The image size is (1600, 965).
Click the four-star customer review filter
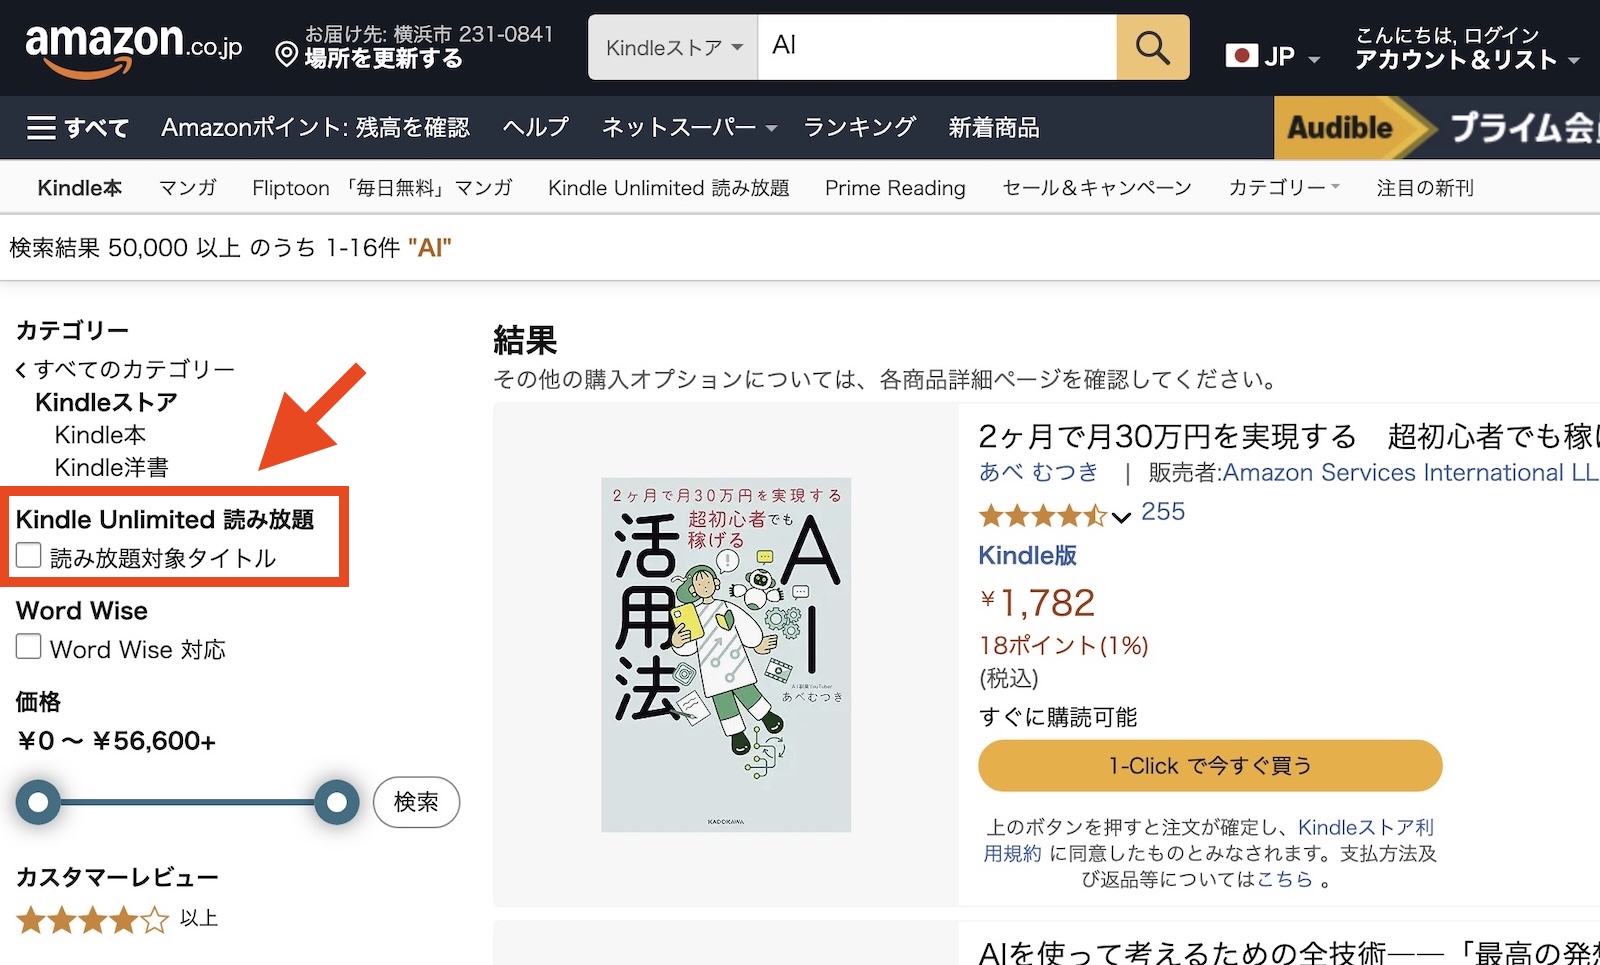point(92,919)
